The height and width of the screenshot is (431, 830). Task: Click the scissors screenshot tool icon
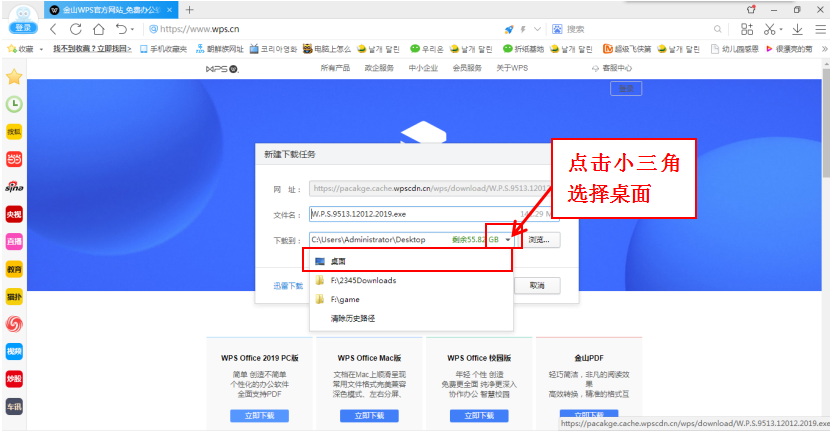[x=770, y=29]
